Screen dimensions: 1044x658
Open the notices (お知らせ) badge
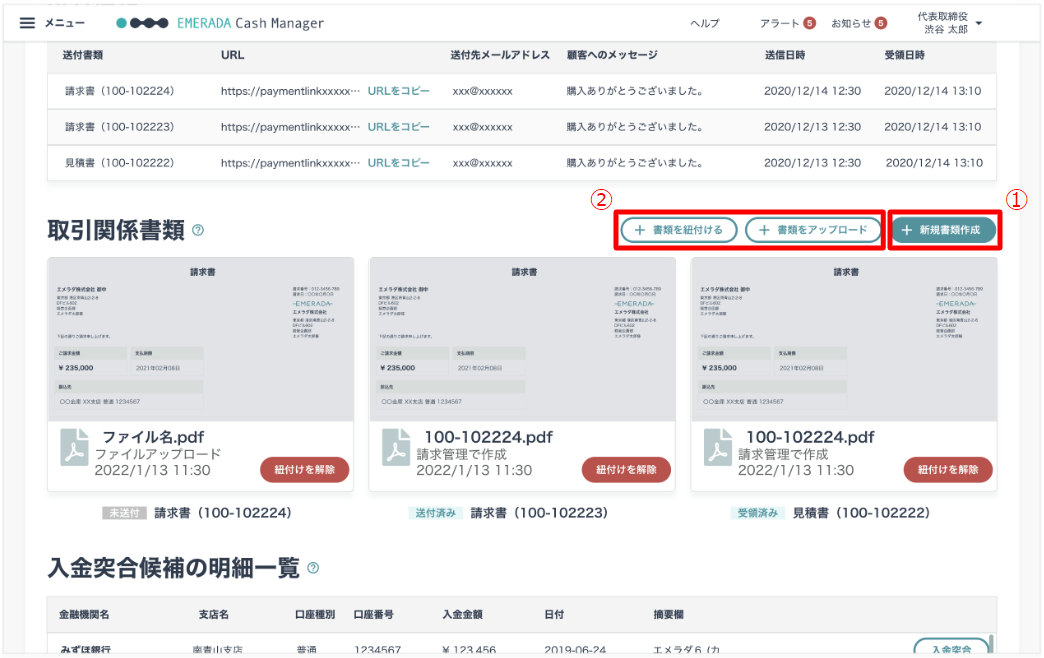880,23
